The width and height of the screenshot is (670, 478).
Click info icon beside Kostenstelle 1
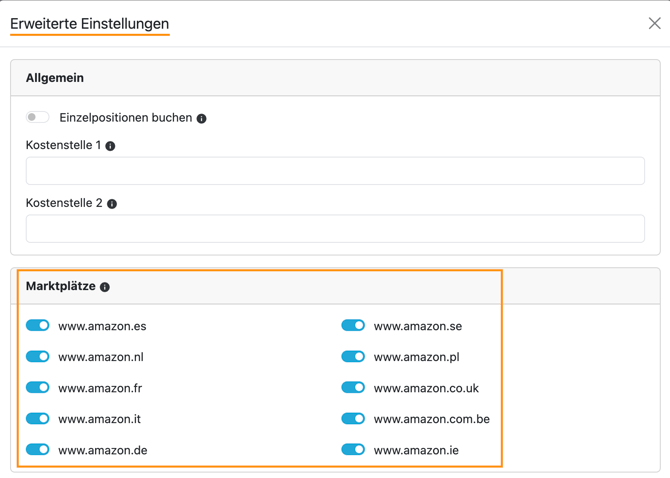point(110,146)
